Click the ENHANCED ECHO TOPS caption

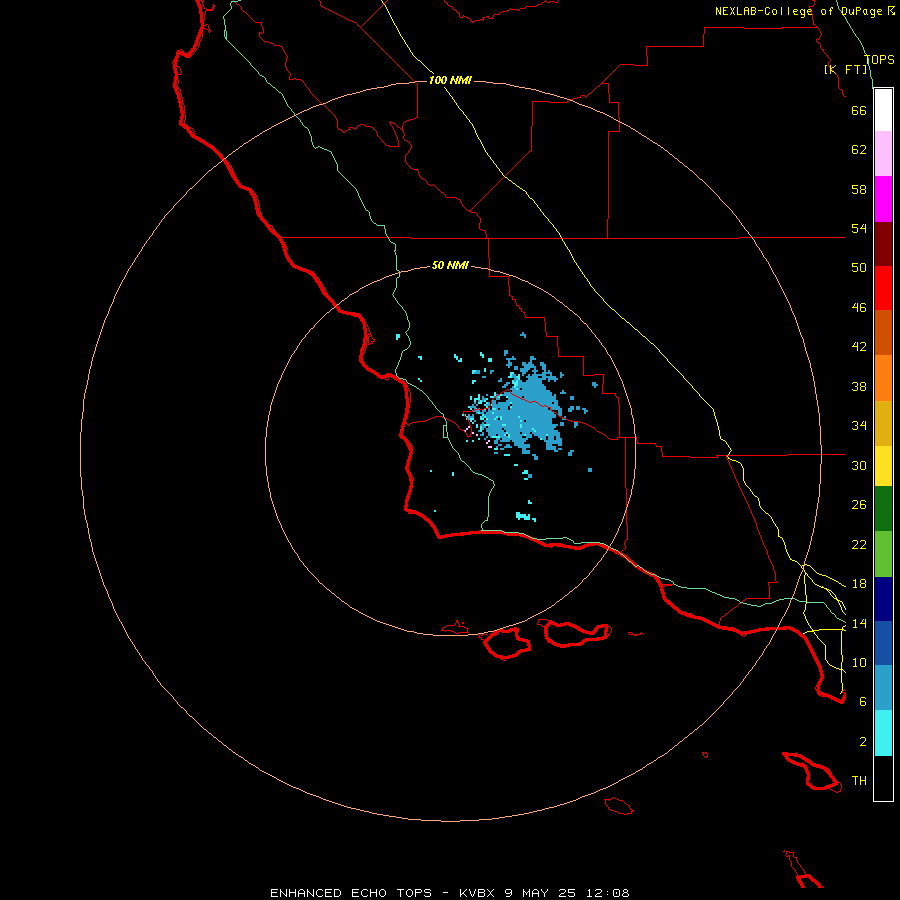tap(351, 893)
